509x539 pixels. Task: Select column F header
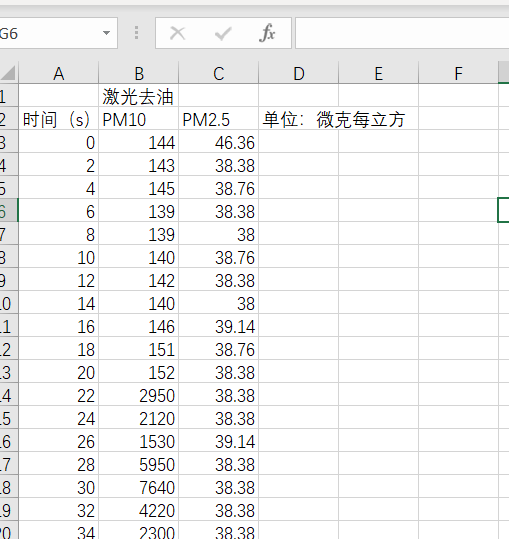(458, 73)
